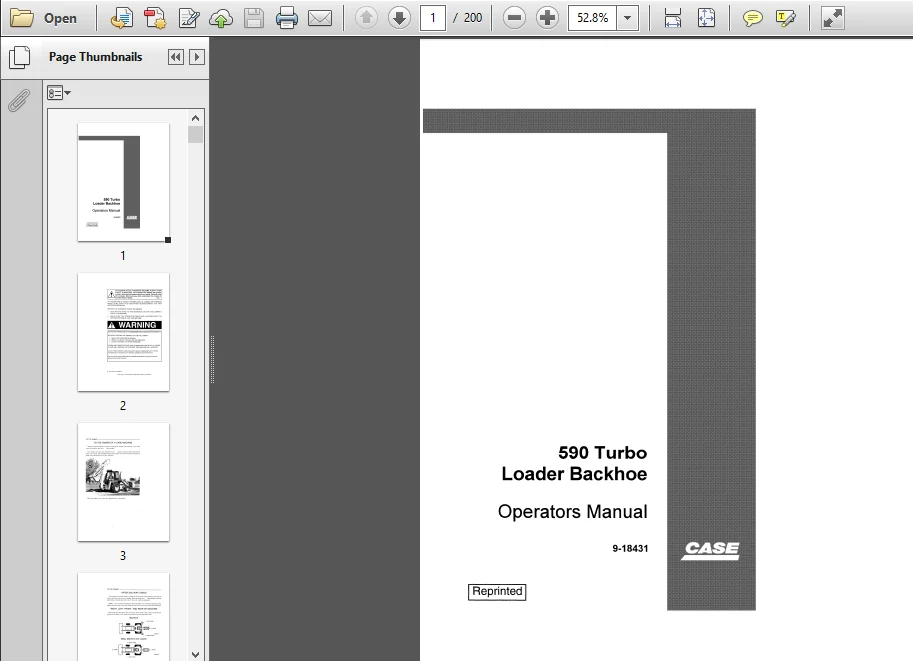
Task: Click the 'Operators Manual' text
Action: coord(572,511)
